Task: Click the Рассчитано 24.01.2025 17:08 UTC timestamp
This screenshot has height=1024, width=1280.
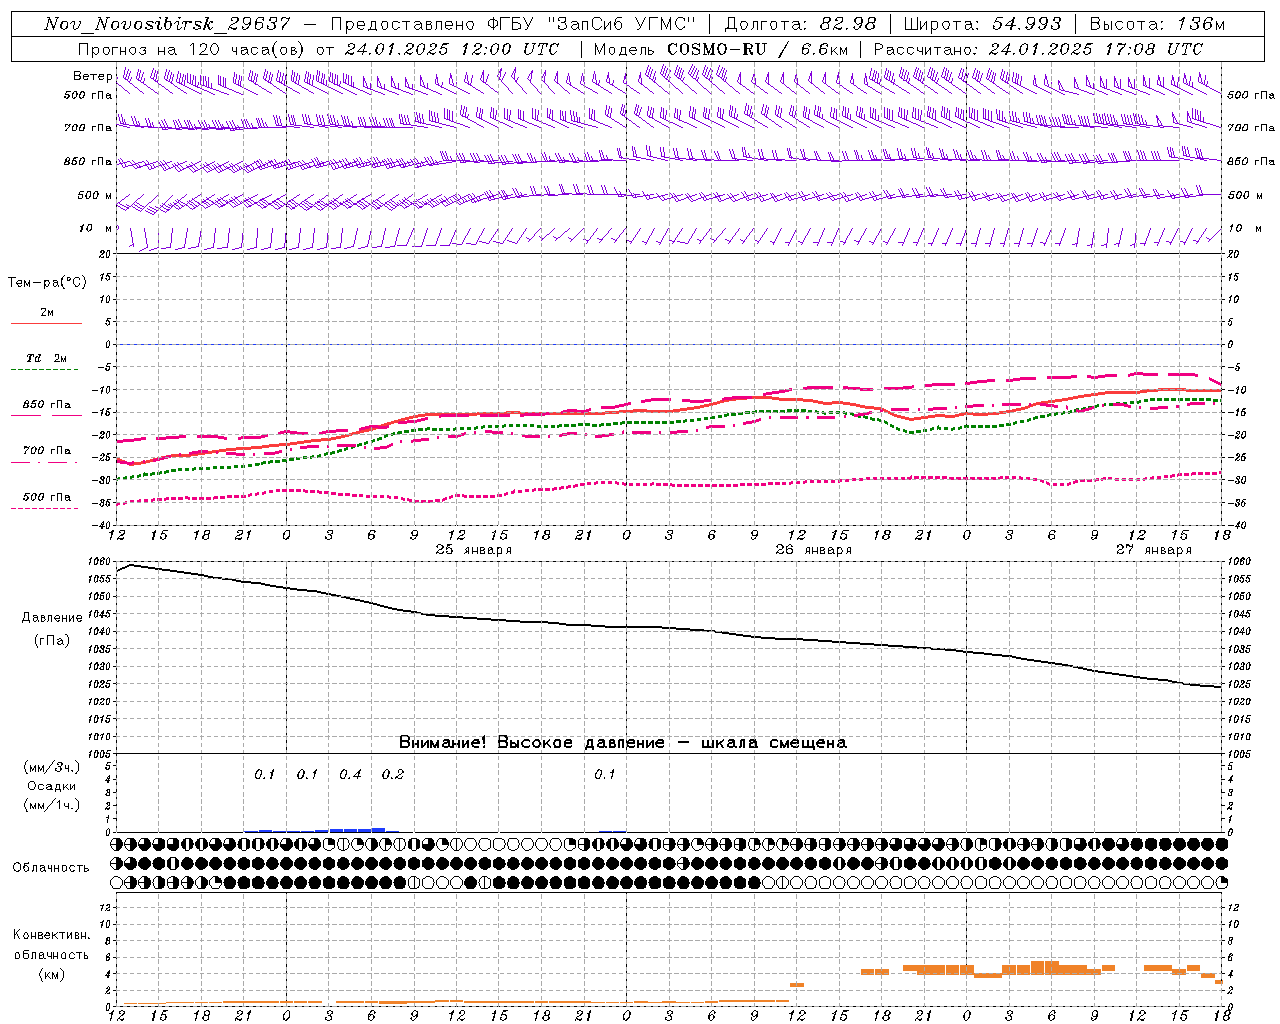Action: pos(1038,49)
